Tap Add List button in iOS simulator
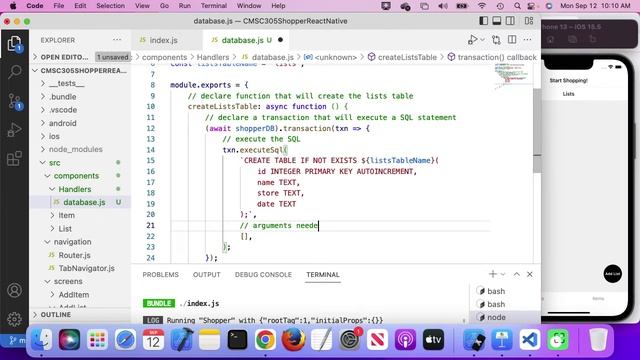The image size is (640, 360). (x=612, y=273)
